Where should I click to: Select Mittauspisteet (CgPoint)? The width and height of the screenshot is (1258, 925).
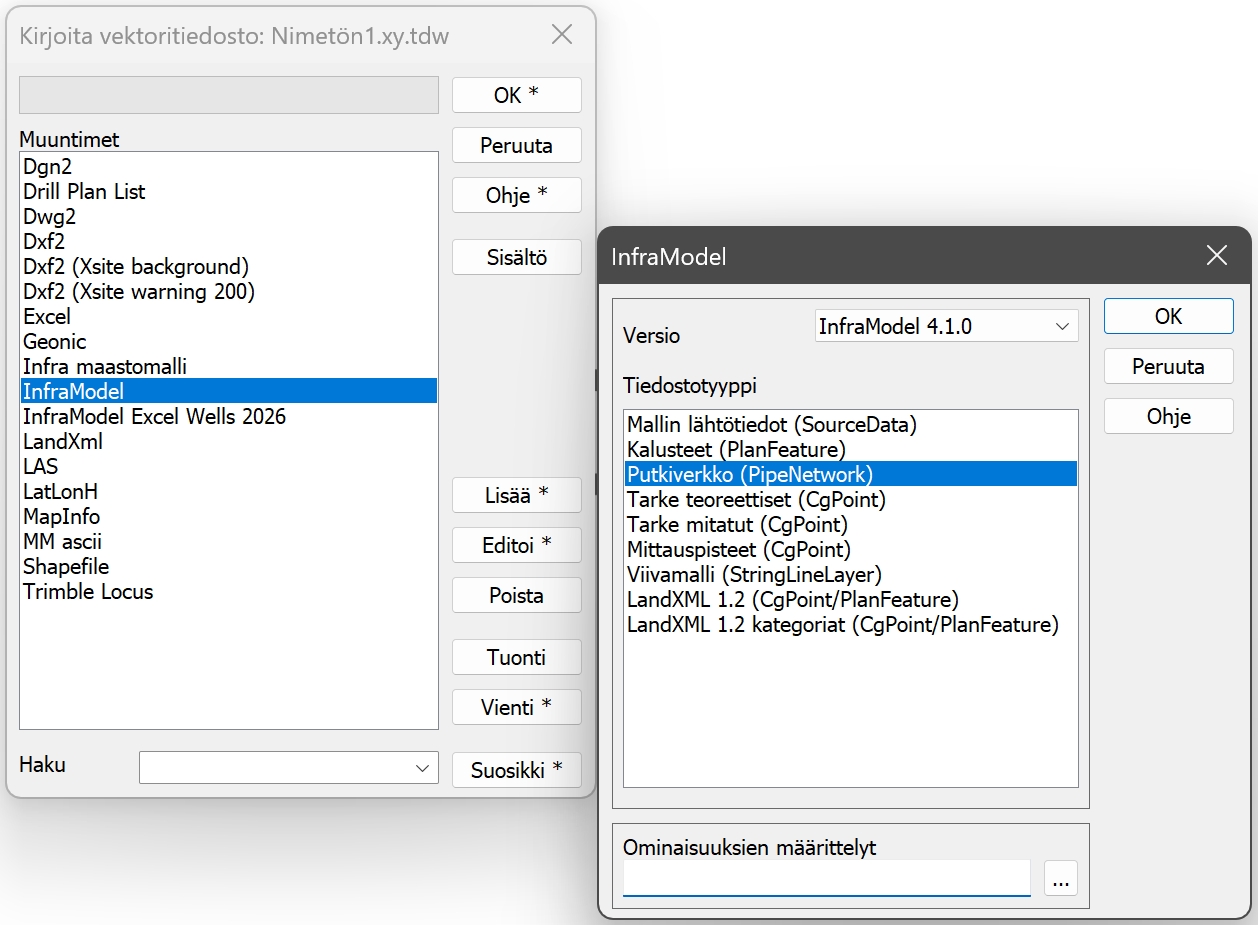[x=851, y=549]
